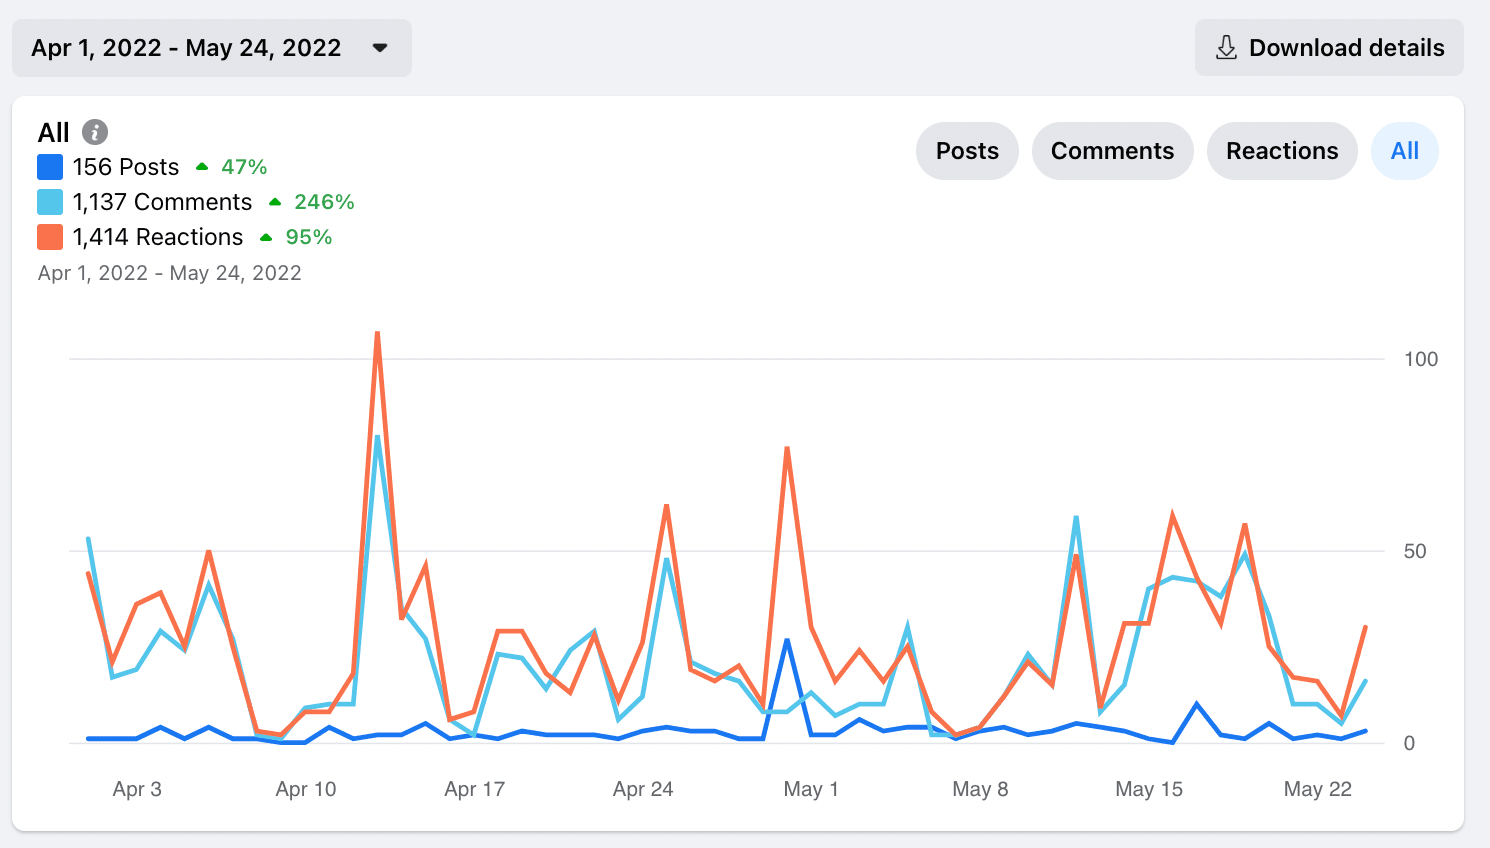The width and height of the screenshot is (1490, 848).
Task: Click the Apr 10 axis label
Action: pos(306,789)
